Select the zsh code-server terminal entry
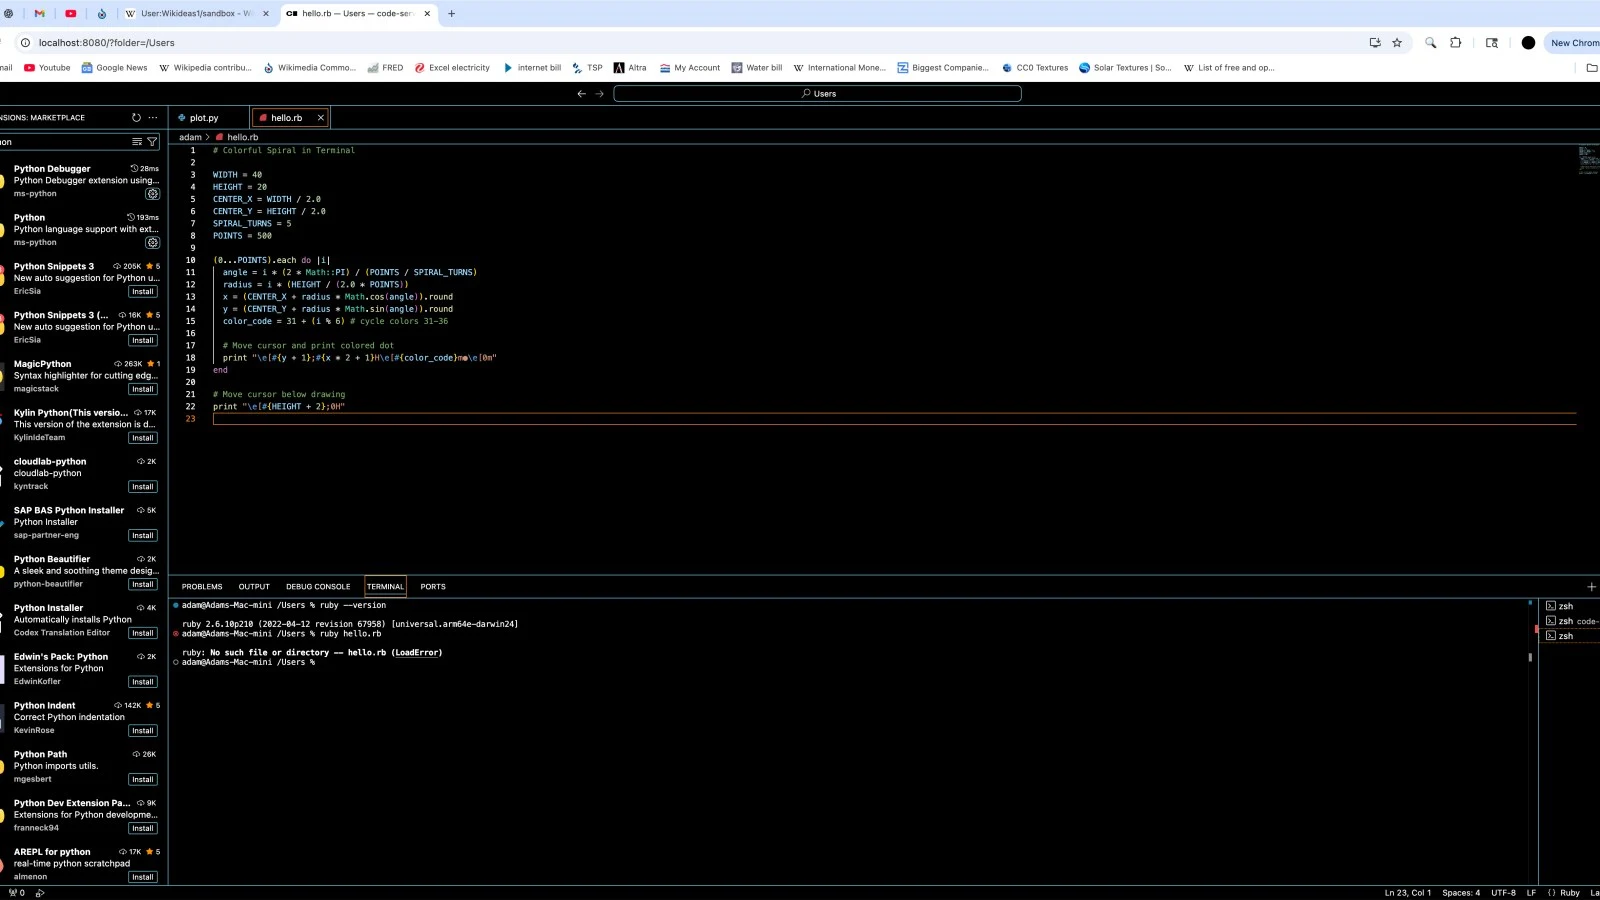This screenshot has width=1600, height=900. pos(1570,621)
